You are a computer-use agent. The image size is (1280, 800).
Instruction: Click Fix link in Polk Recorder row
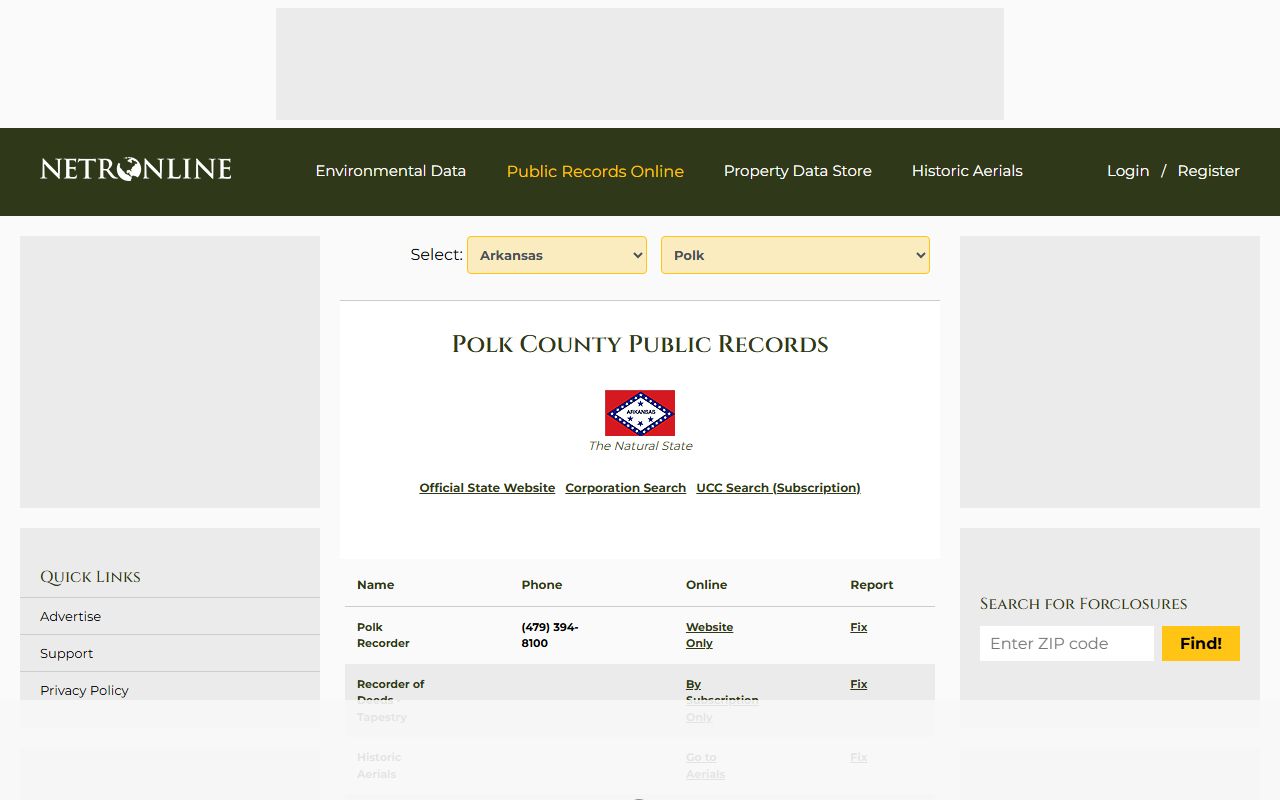pyautogui.click(x=859, y=627)
